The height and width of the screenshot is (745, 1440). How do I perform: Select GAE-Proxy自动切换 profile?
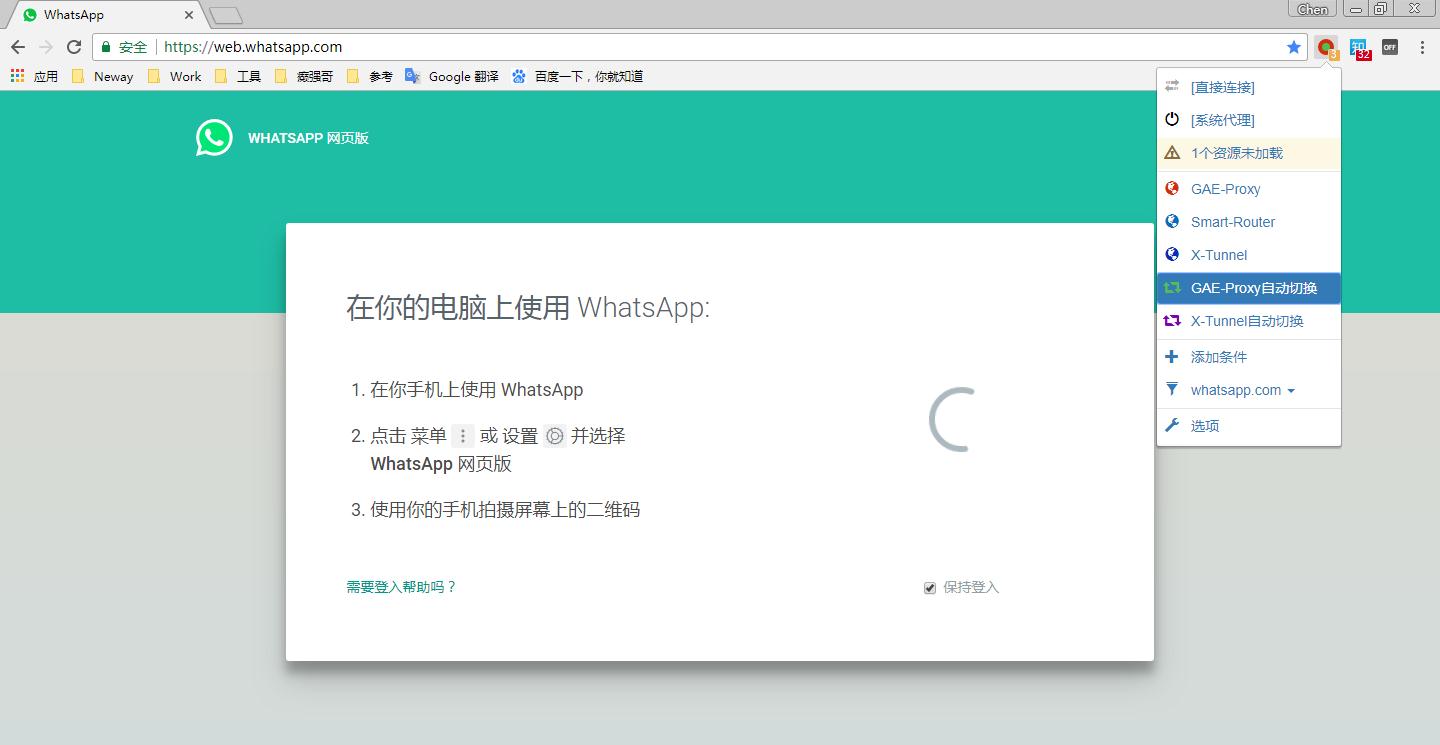point(1248,288)
